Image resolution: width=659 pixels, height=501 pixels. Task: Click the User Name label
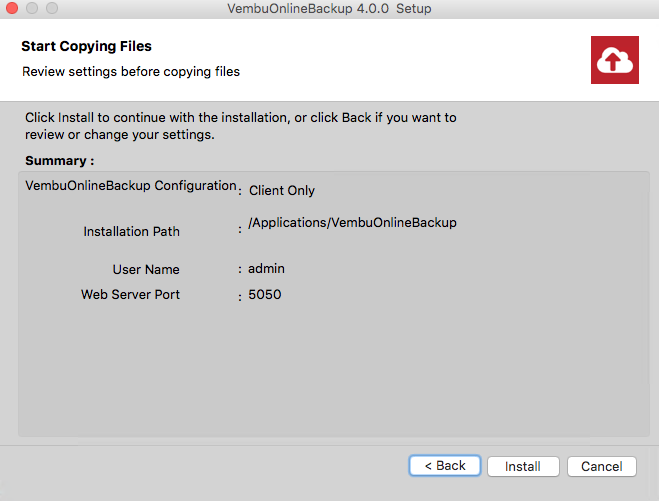point(146,269)
